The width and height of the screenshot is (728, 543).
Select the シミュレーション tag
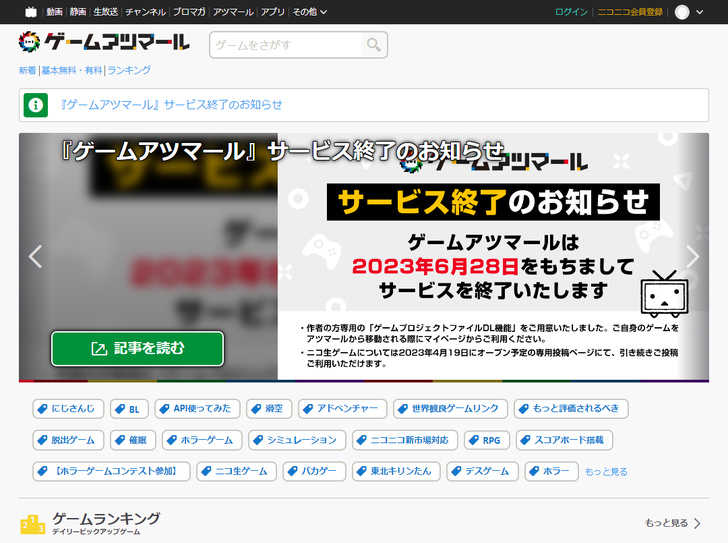[297, 440]
